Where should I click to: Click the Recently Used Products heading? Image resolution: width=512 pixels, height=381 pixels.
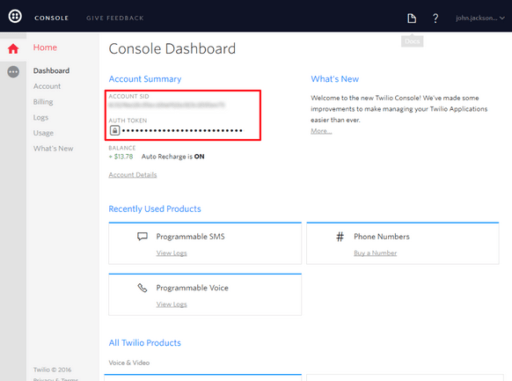click(x=155, y=209)
